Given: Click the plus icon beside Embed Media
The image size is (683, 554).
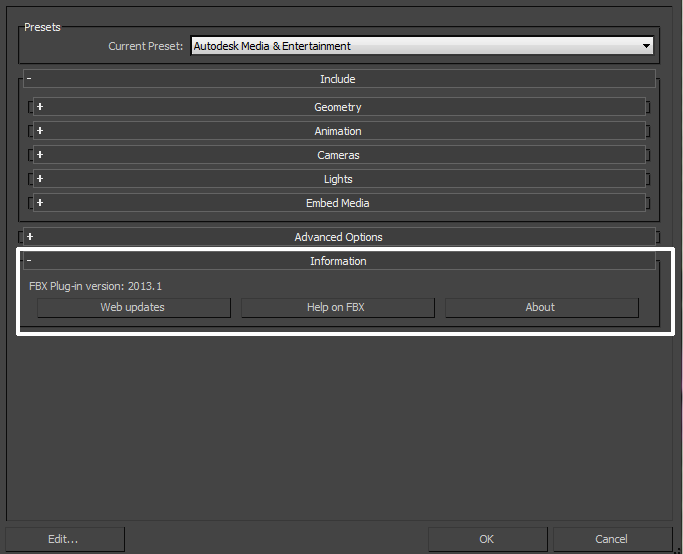Looking at the screenshot, I should click(40, 203).
